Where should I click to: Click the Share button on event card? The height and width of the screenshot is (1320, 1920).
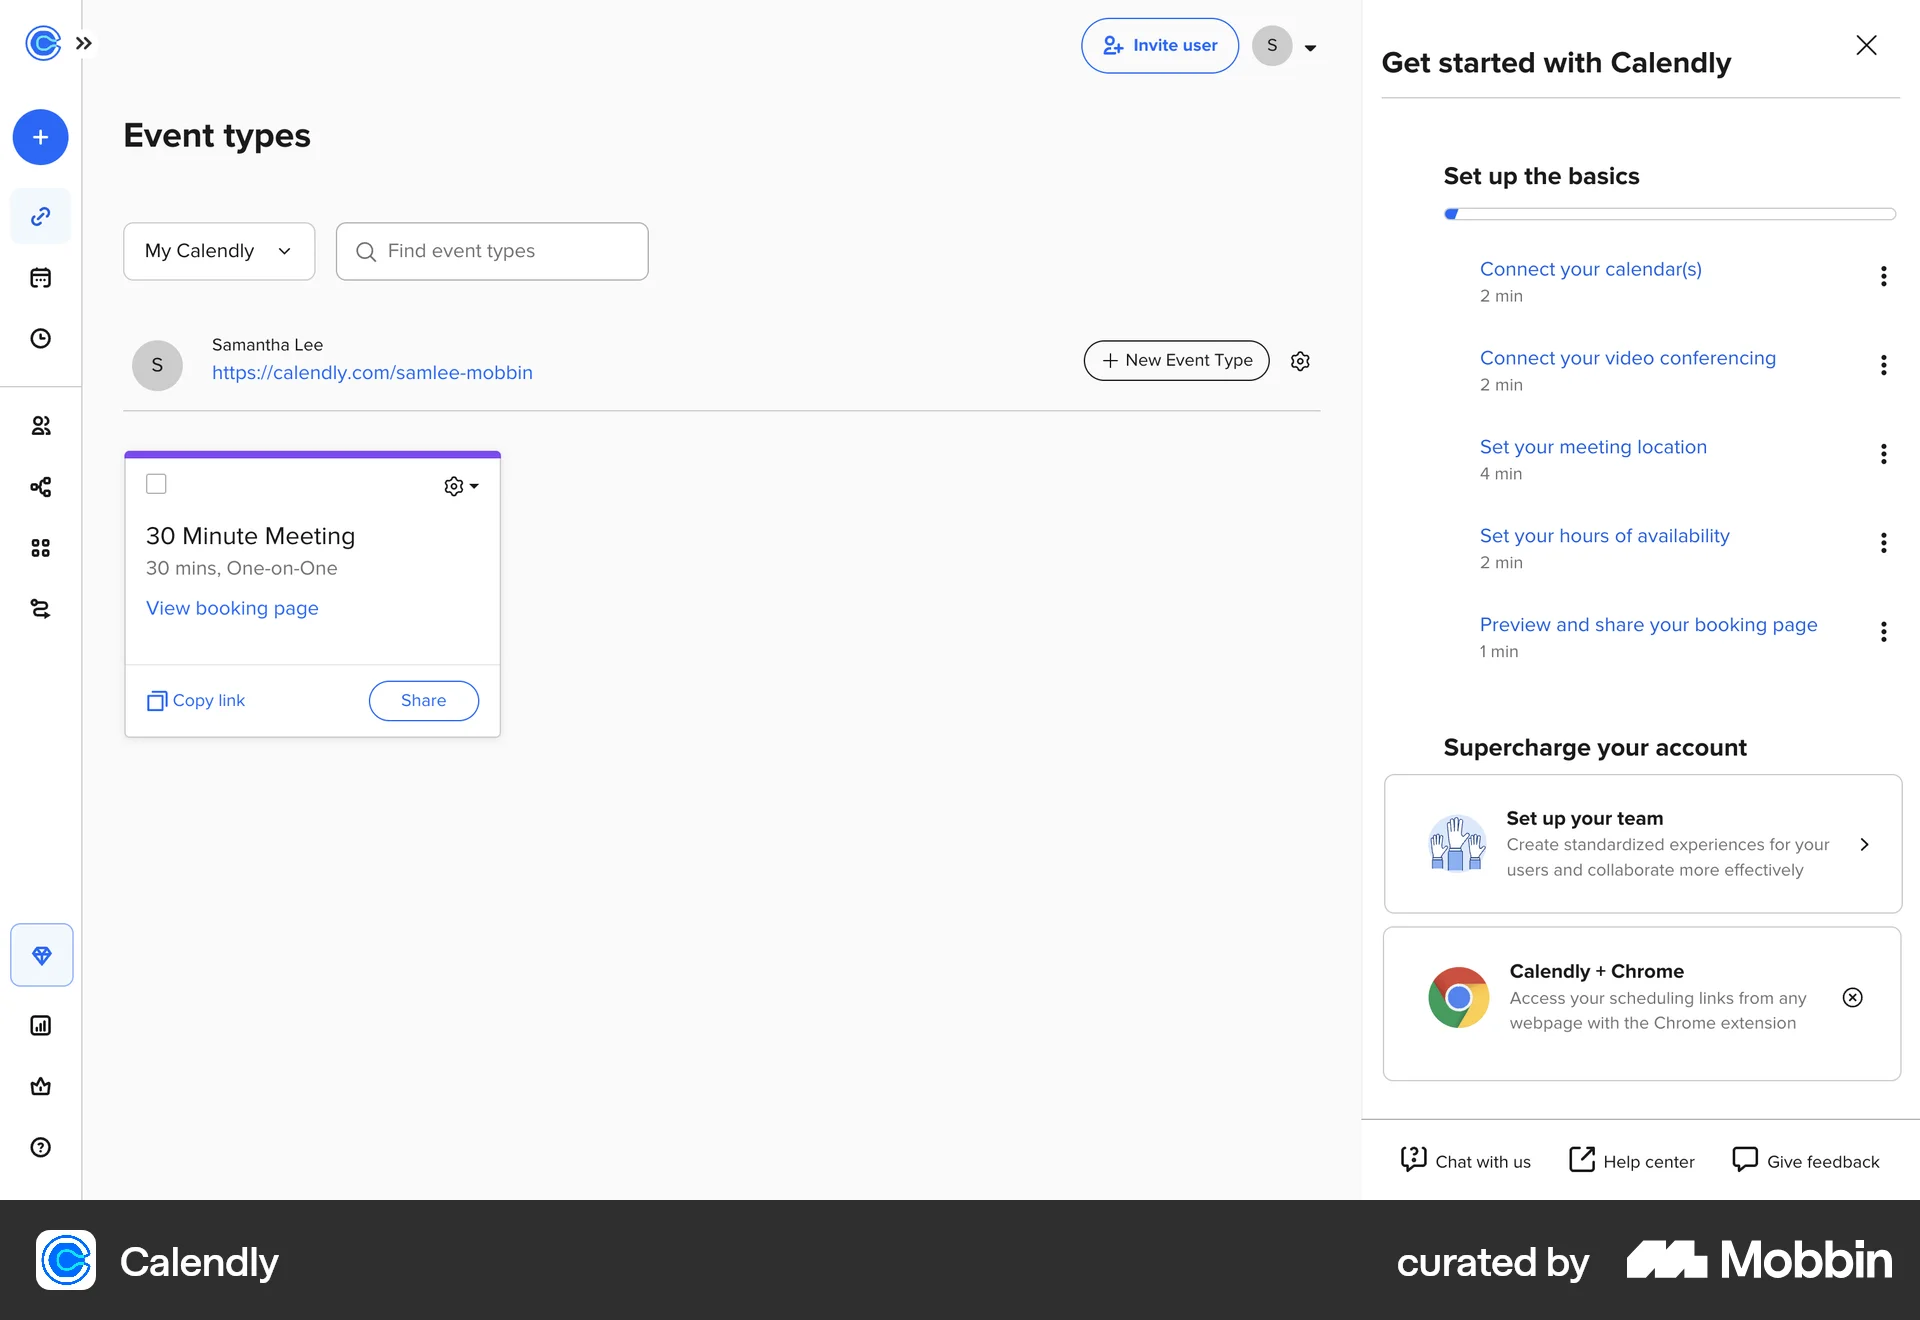(x=424, y=700)
